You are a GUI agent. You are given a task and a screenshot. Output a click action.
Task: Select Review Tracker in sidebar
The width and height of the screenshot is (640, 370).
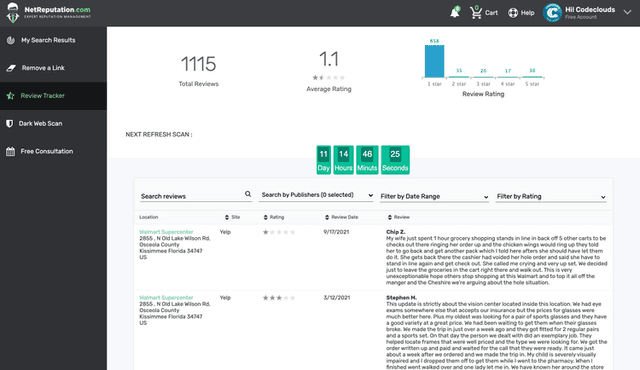(x=53, y=96)
